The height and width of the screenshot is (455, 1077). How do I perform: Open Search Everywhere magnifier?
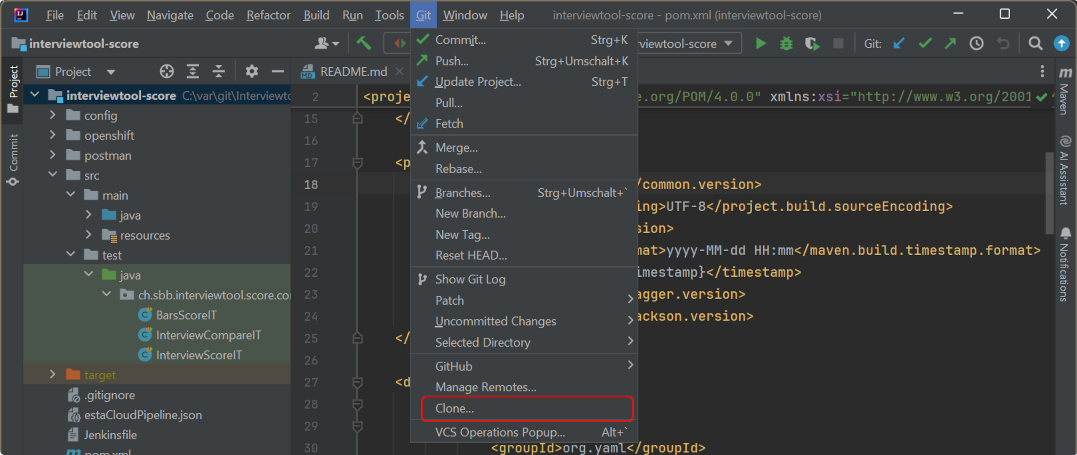(x=1035, y=43)
